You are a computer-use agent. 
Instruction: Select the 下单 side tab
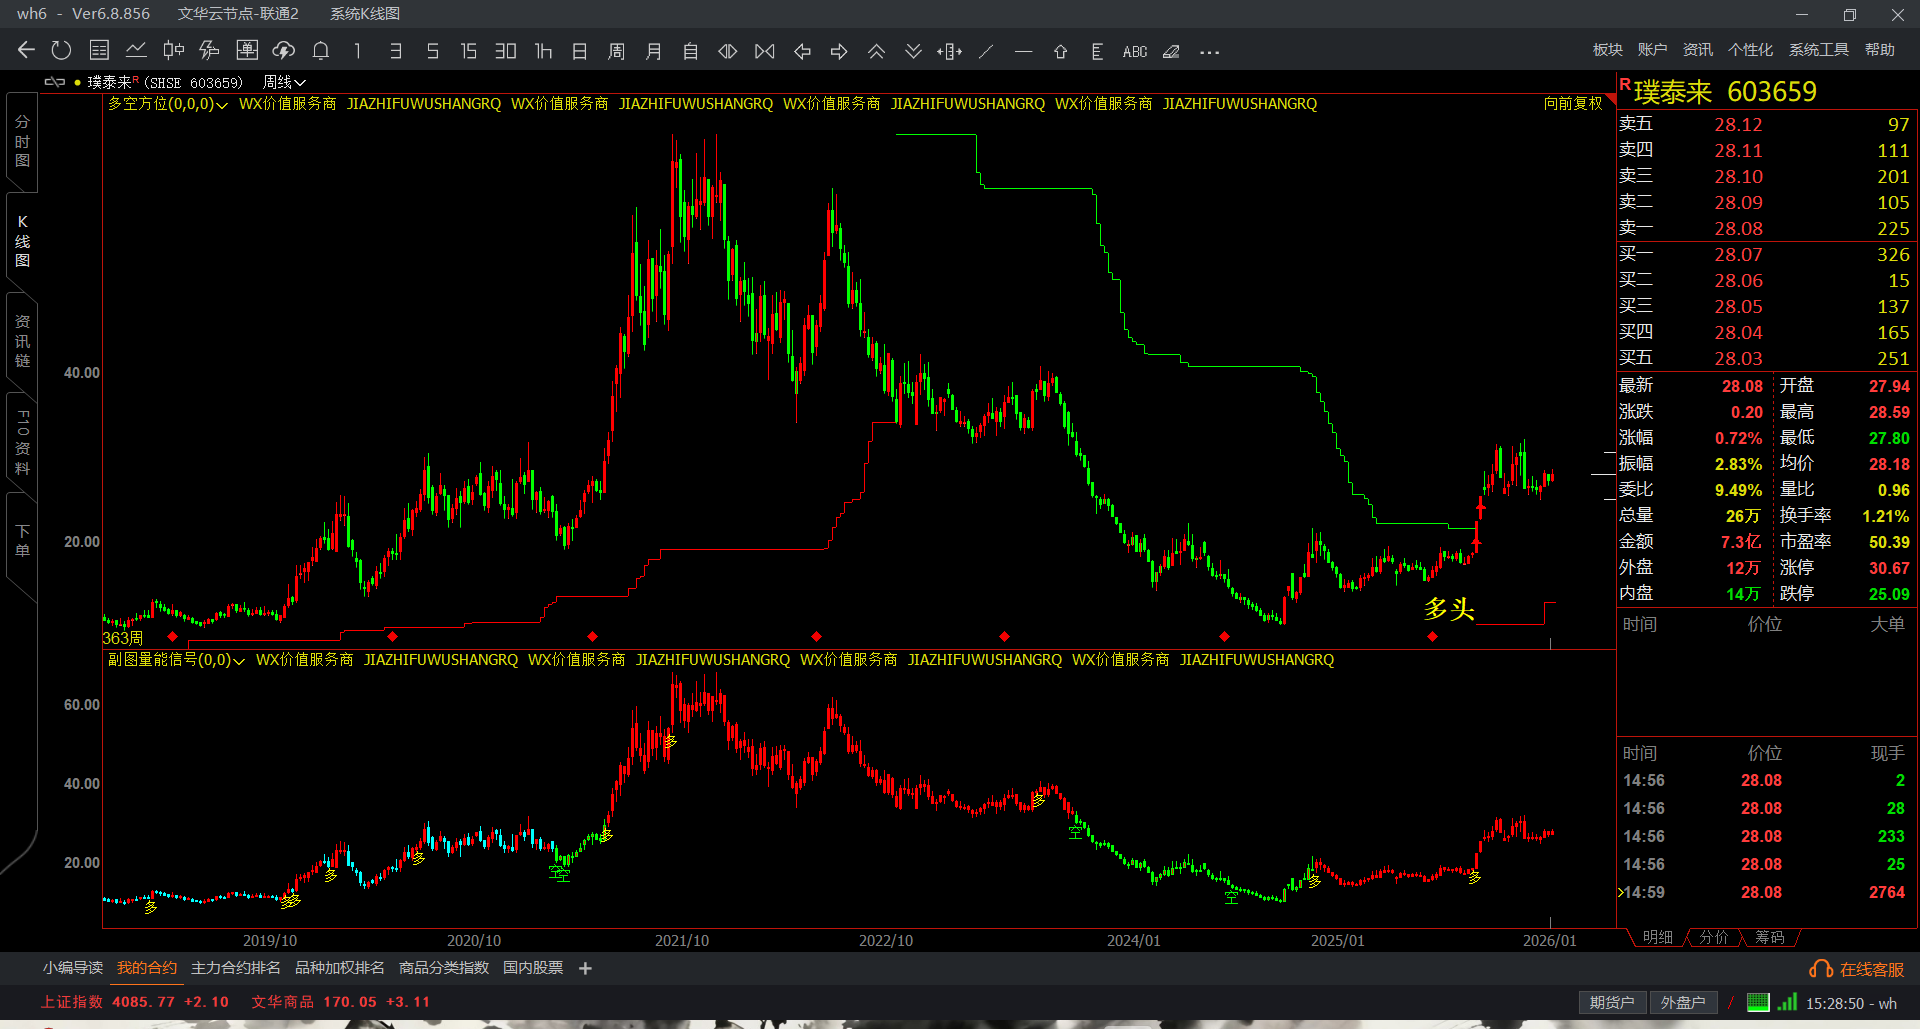click(x=22, y=541)
